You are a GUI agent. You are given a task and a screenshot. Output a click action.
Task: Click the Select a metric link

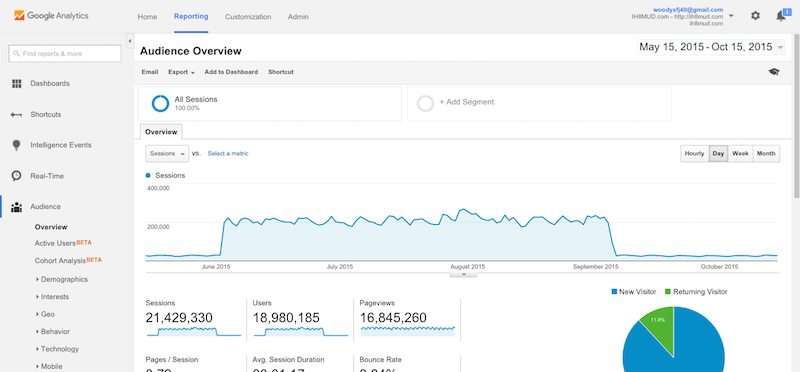[x=228, y=154]
